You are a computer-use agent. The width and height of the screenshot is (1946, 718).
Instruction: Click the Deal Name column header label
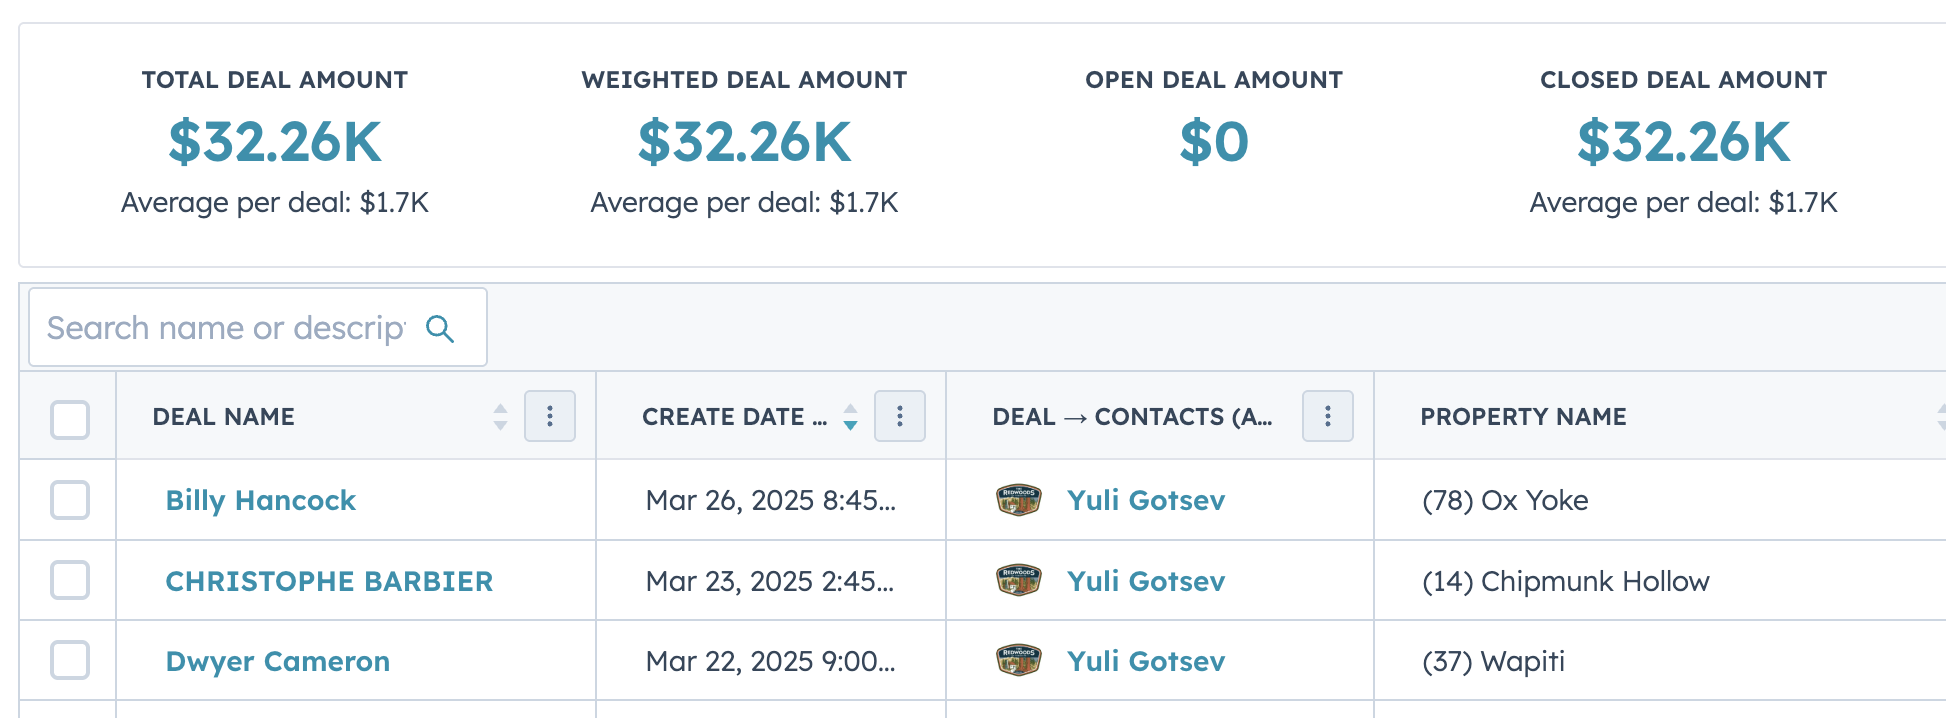(224, 417)
